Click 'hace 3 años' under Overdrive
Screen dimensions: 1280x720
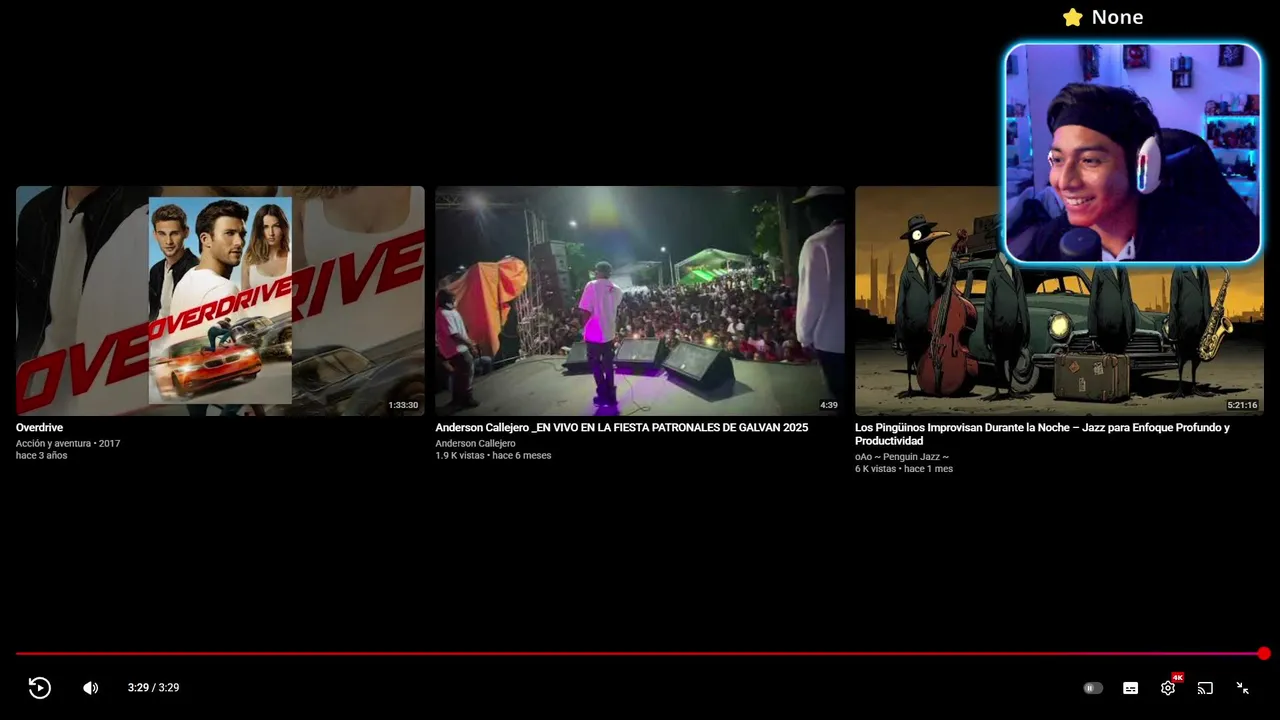pyautogui.click(x=41, y=455)
